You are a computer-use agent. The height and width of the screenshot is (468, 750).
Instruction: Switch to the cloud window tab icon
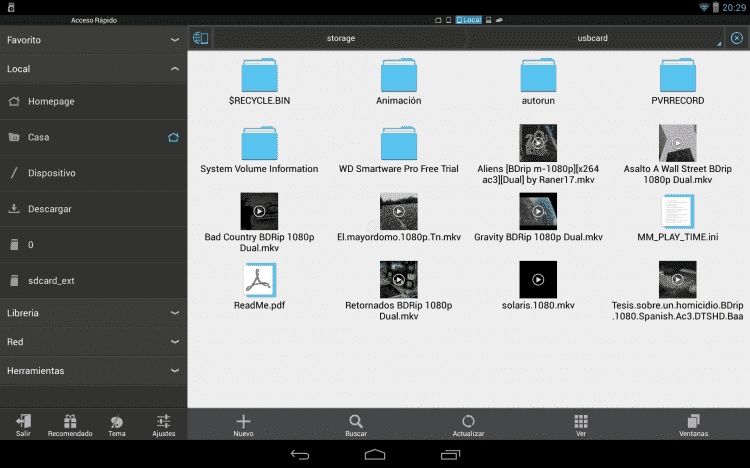(499, 20)
